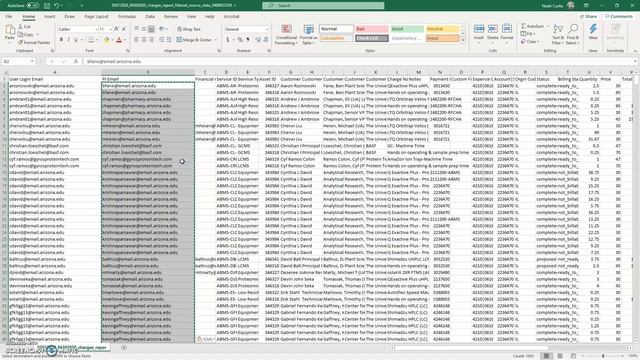Click the Paste clipboard icon
Viewport: 640px width, 360px height.
coord(10,30)
